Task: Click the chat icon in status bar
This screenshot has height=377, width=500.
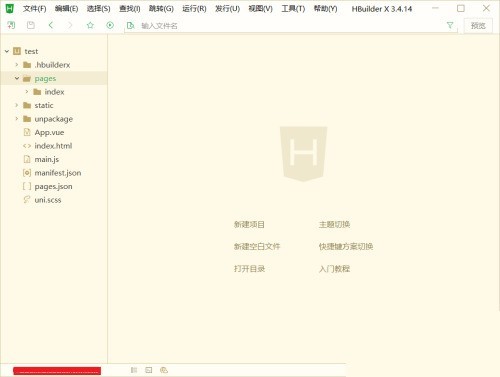Action: click(164, 370)
